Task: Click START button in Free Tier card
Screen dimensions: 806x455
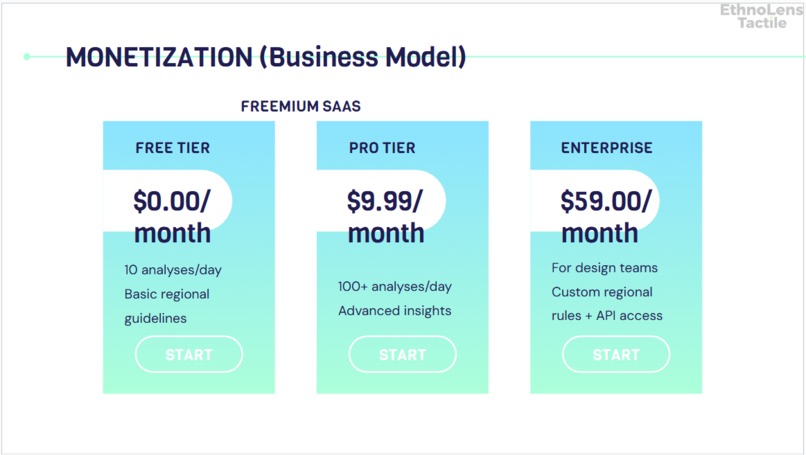Action: point(189,354)
